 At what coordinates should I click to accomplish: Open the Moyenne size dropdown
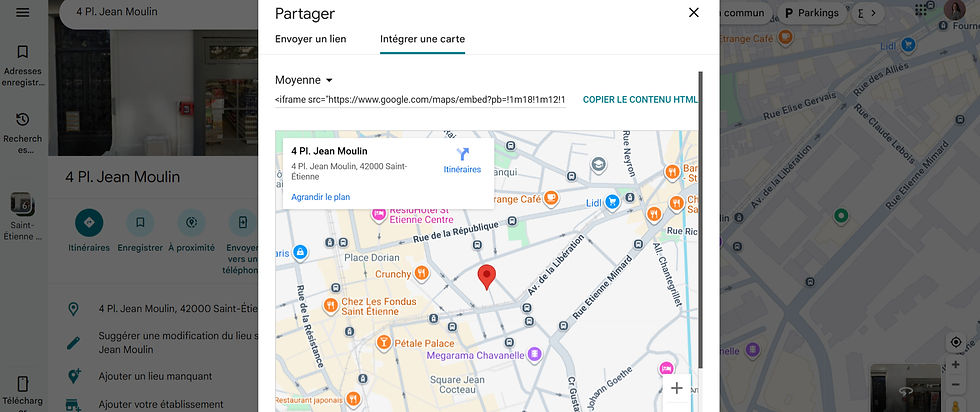[x=304, y=80]
